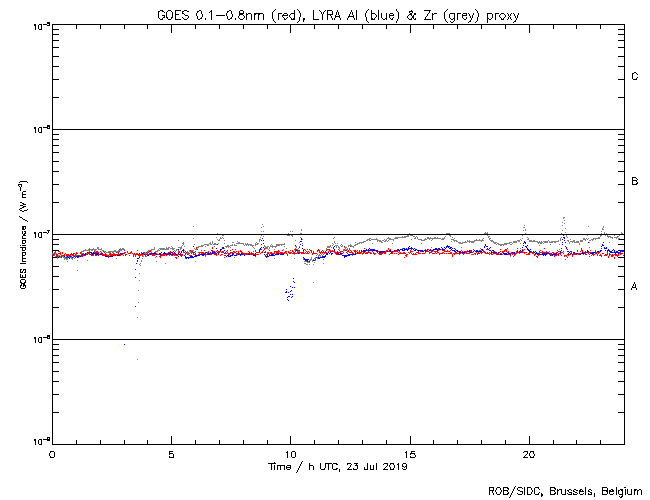Click the horizontal line between A and B classes
This screenshot has height=500, width=650.
tap(338, 234)
